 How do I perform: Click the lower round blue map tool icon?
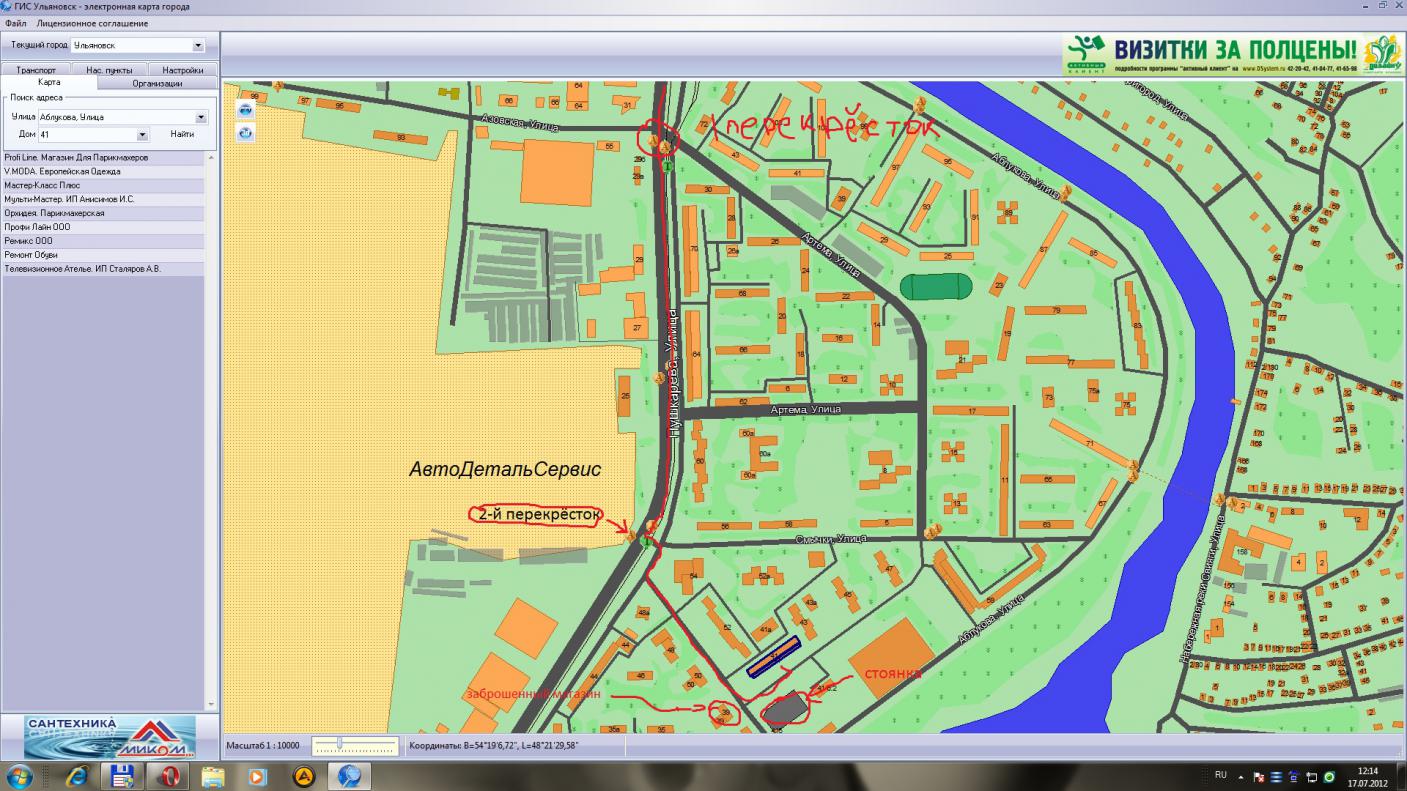click(x=245, y=132)
